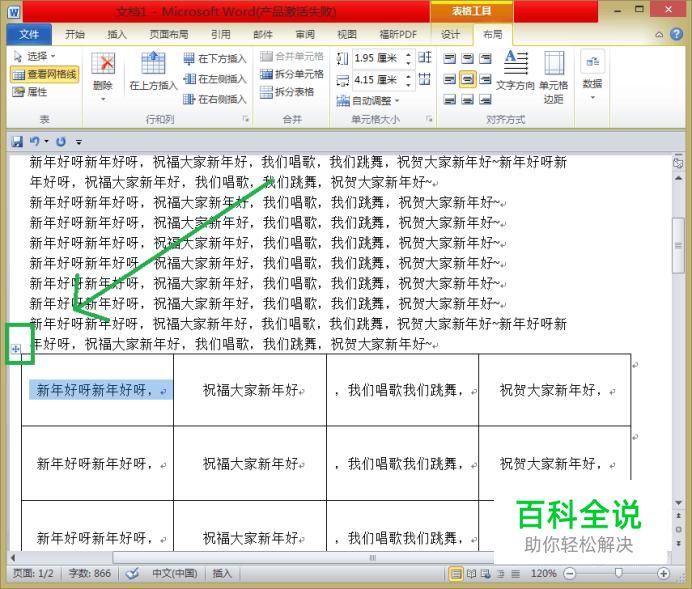Decrease column width with down stepper
This screenshot has width=692, height=589.
(x=409, y=84)
